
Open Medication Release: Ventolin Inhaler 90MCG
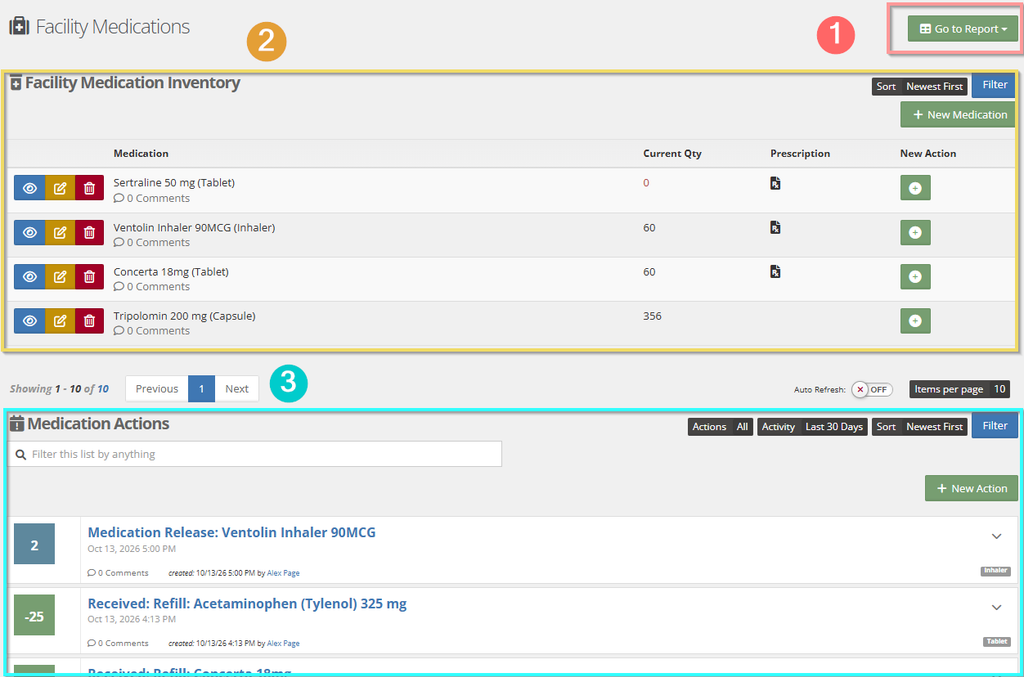click(232, 532)
